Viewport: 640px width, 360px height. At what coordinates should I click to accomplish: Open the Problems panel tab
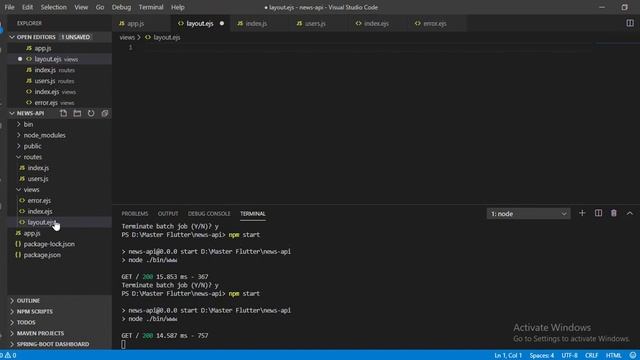click(135, 214)
